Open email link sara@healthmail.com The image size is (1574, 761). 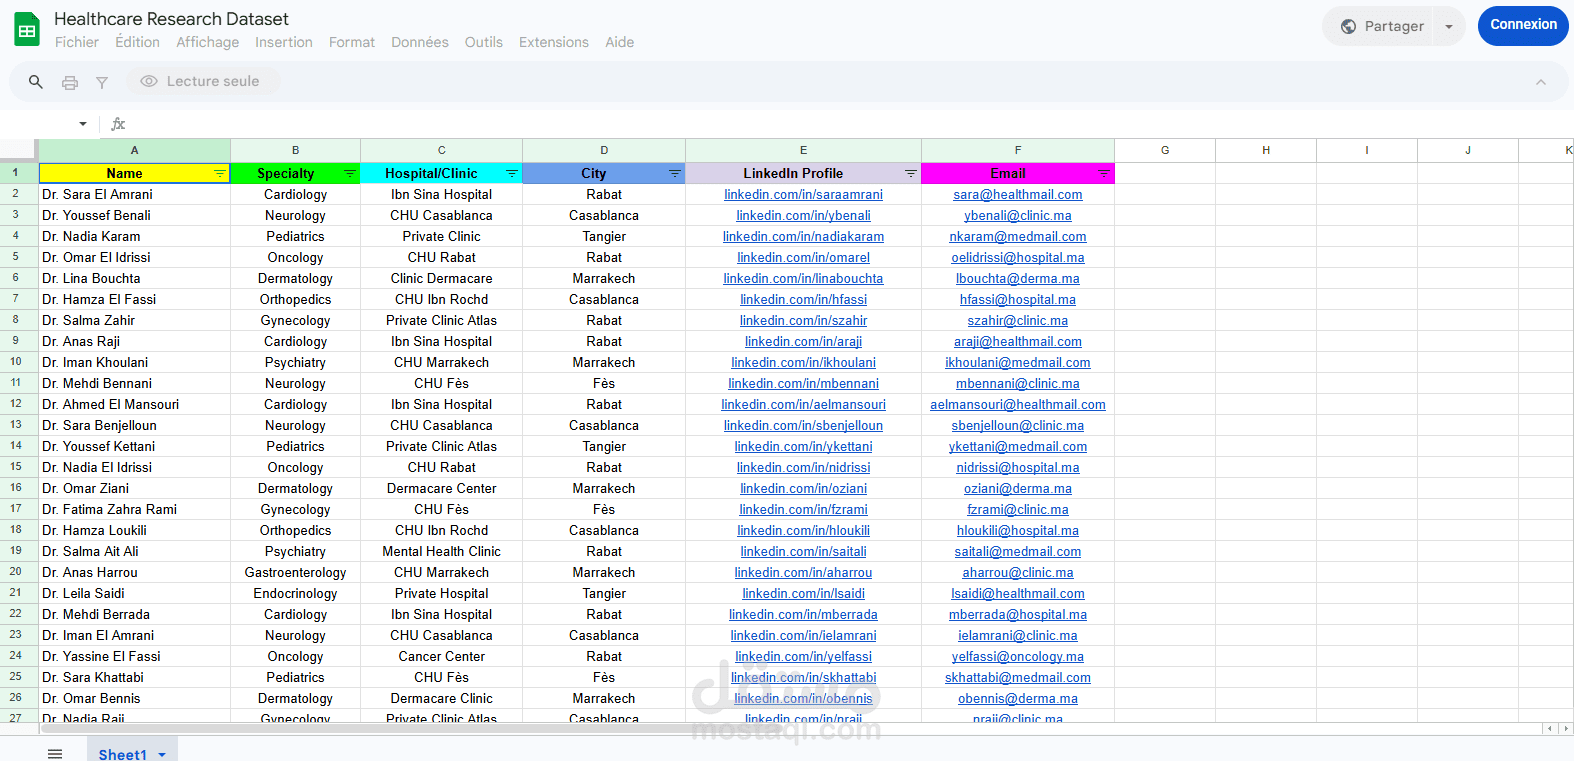[1018, 195]
